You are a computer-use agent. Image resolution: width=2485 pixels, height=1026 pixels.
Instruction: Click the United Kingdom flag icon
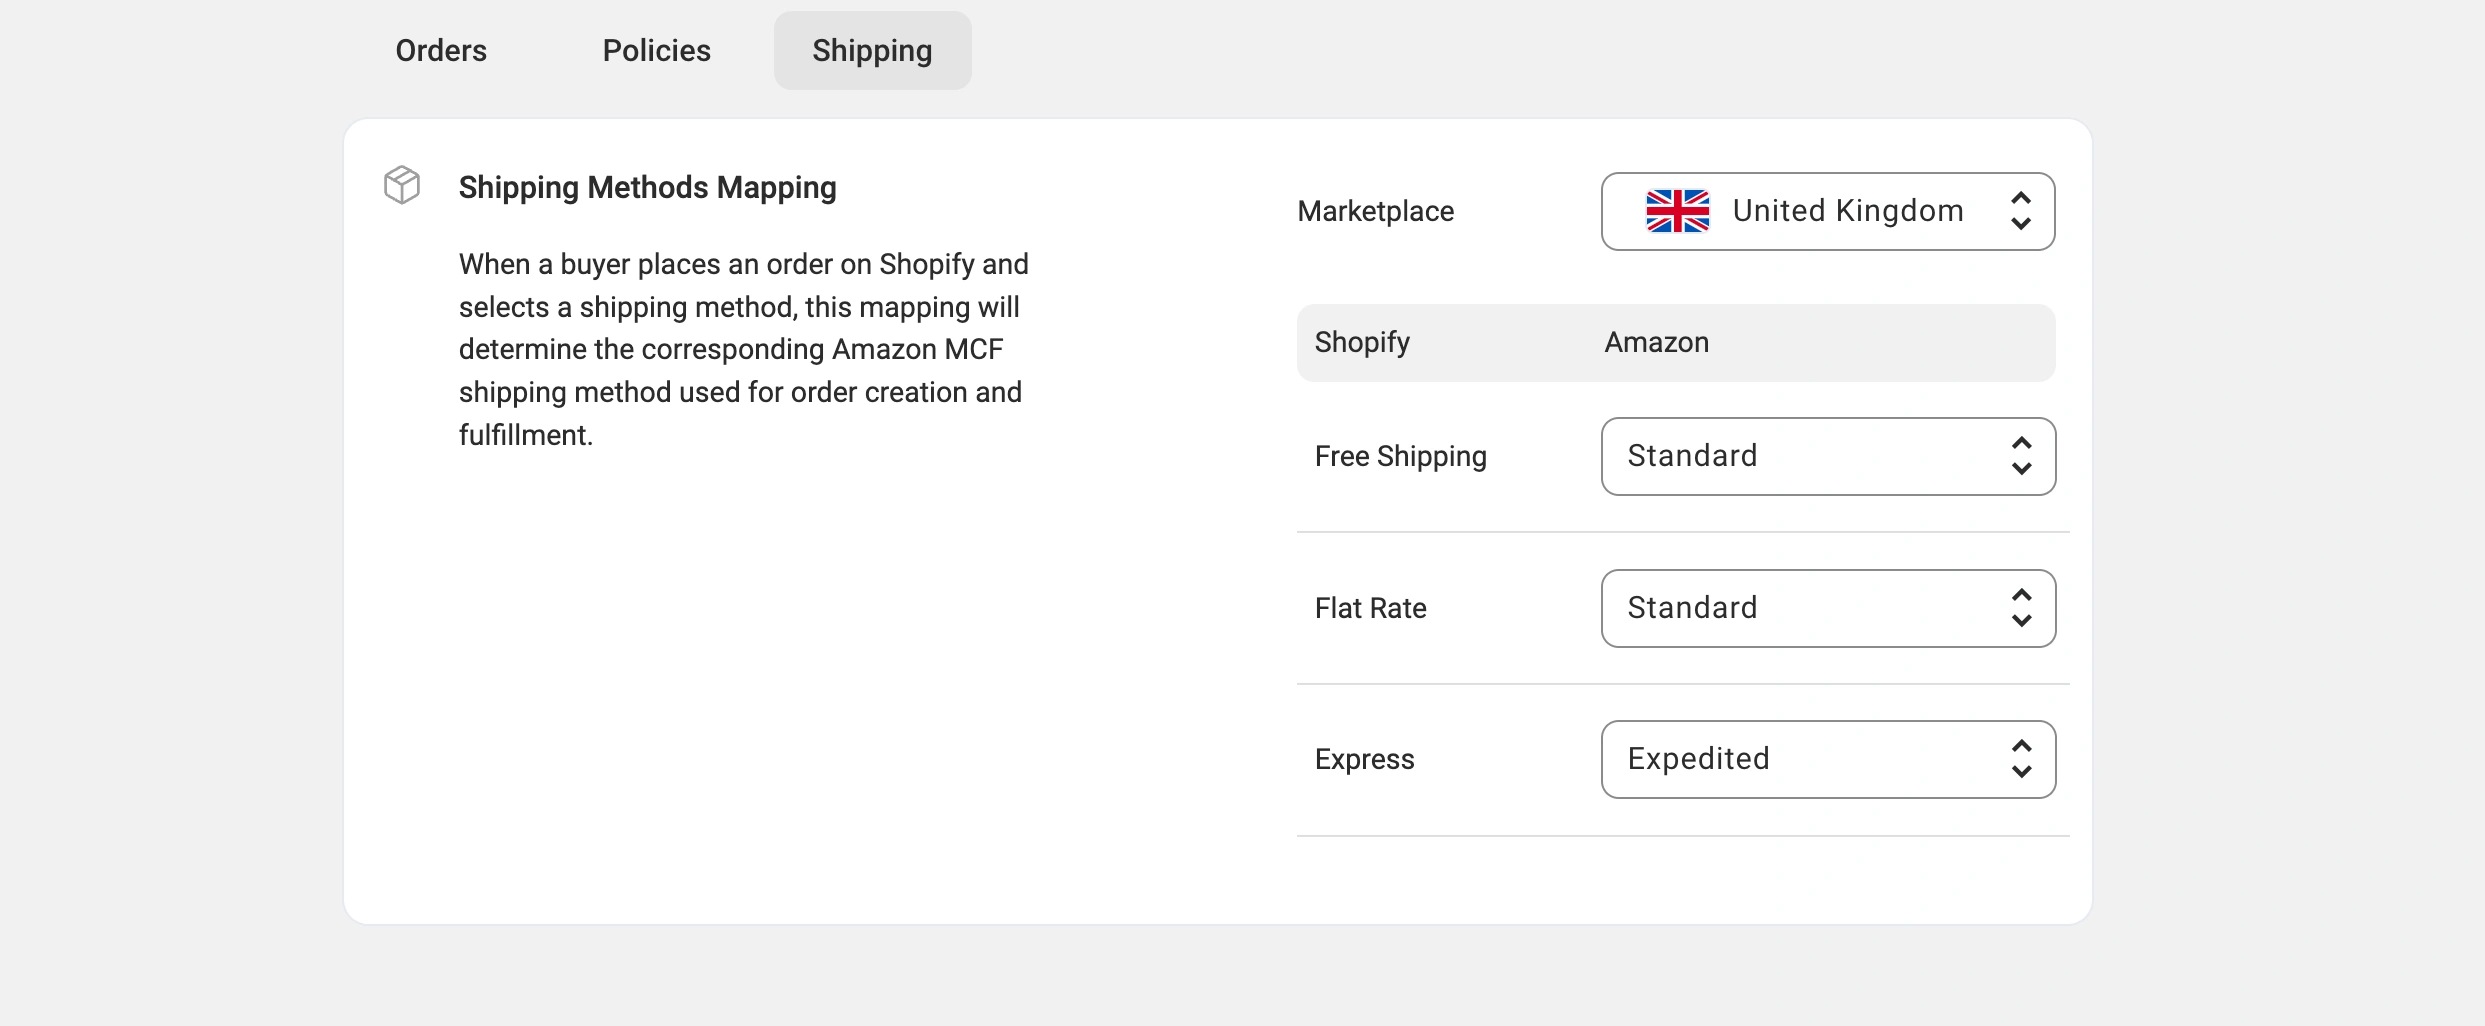pyautogui.click(x=1677, y=211)
